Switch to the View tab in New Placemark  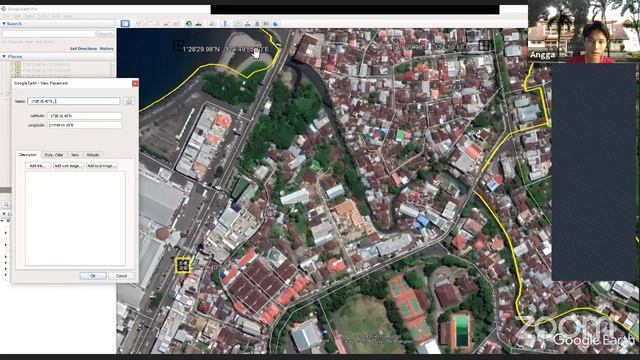(x=75, y=155)
